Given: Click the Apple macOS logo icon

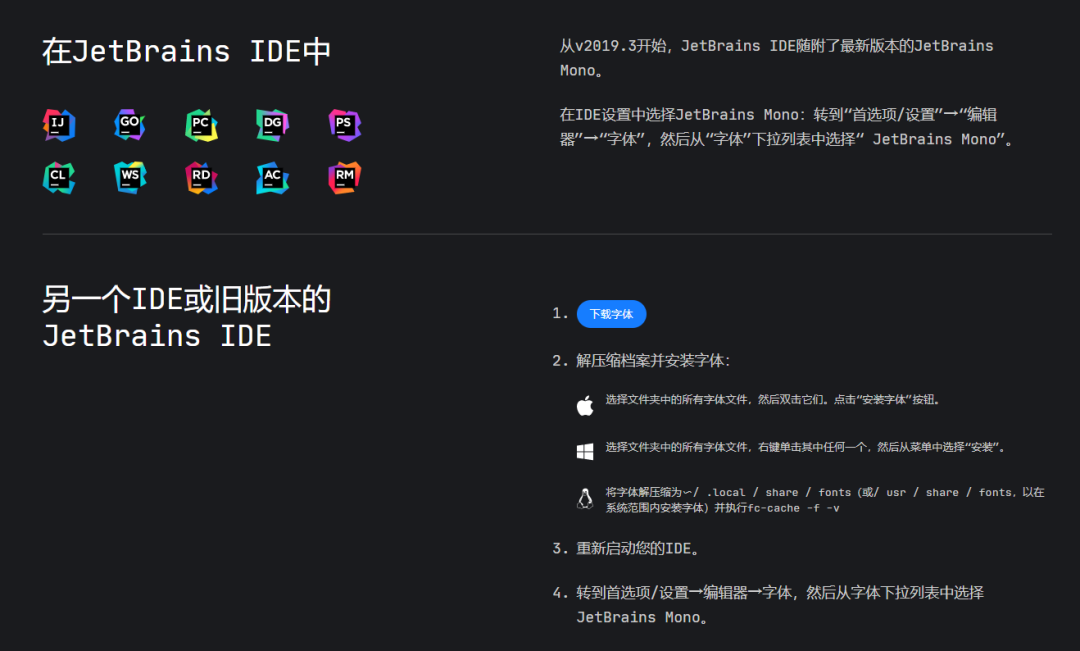Looking at the screenshot, I should pos(585,406).
